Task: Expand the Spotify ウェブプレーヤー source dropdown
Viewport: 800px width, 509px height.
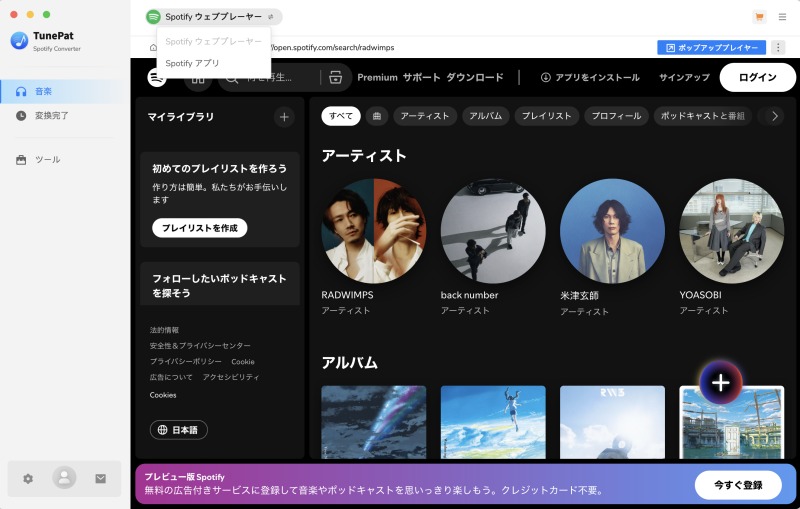Action: [213, 17]
